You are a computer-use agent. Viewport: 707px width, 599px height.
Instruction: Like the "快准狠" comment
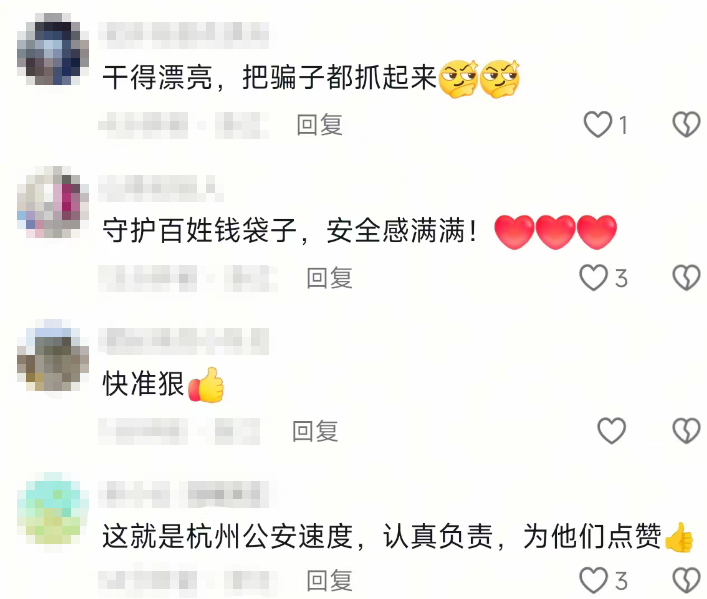click(x=611, y=430)
